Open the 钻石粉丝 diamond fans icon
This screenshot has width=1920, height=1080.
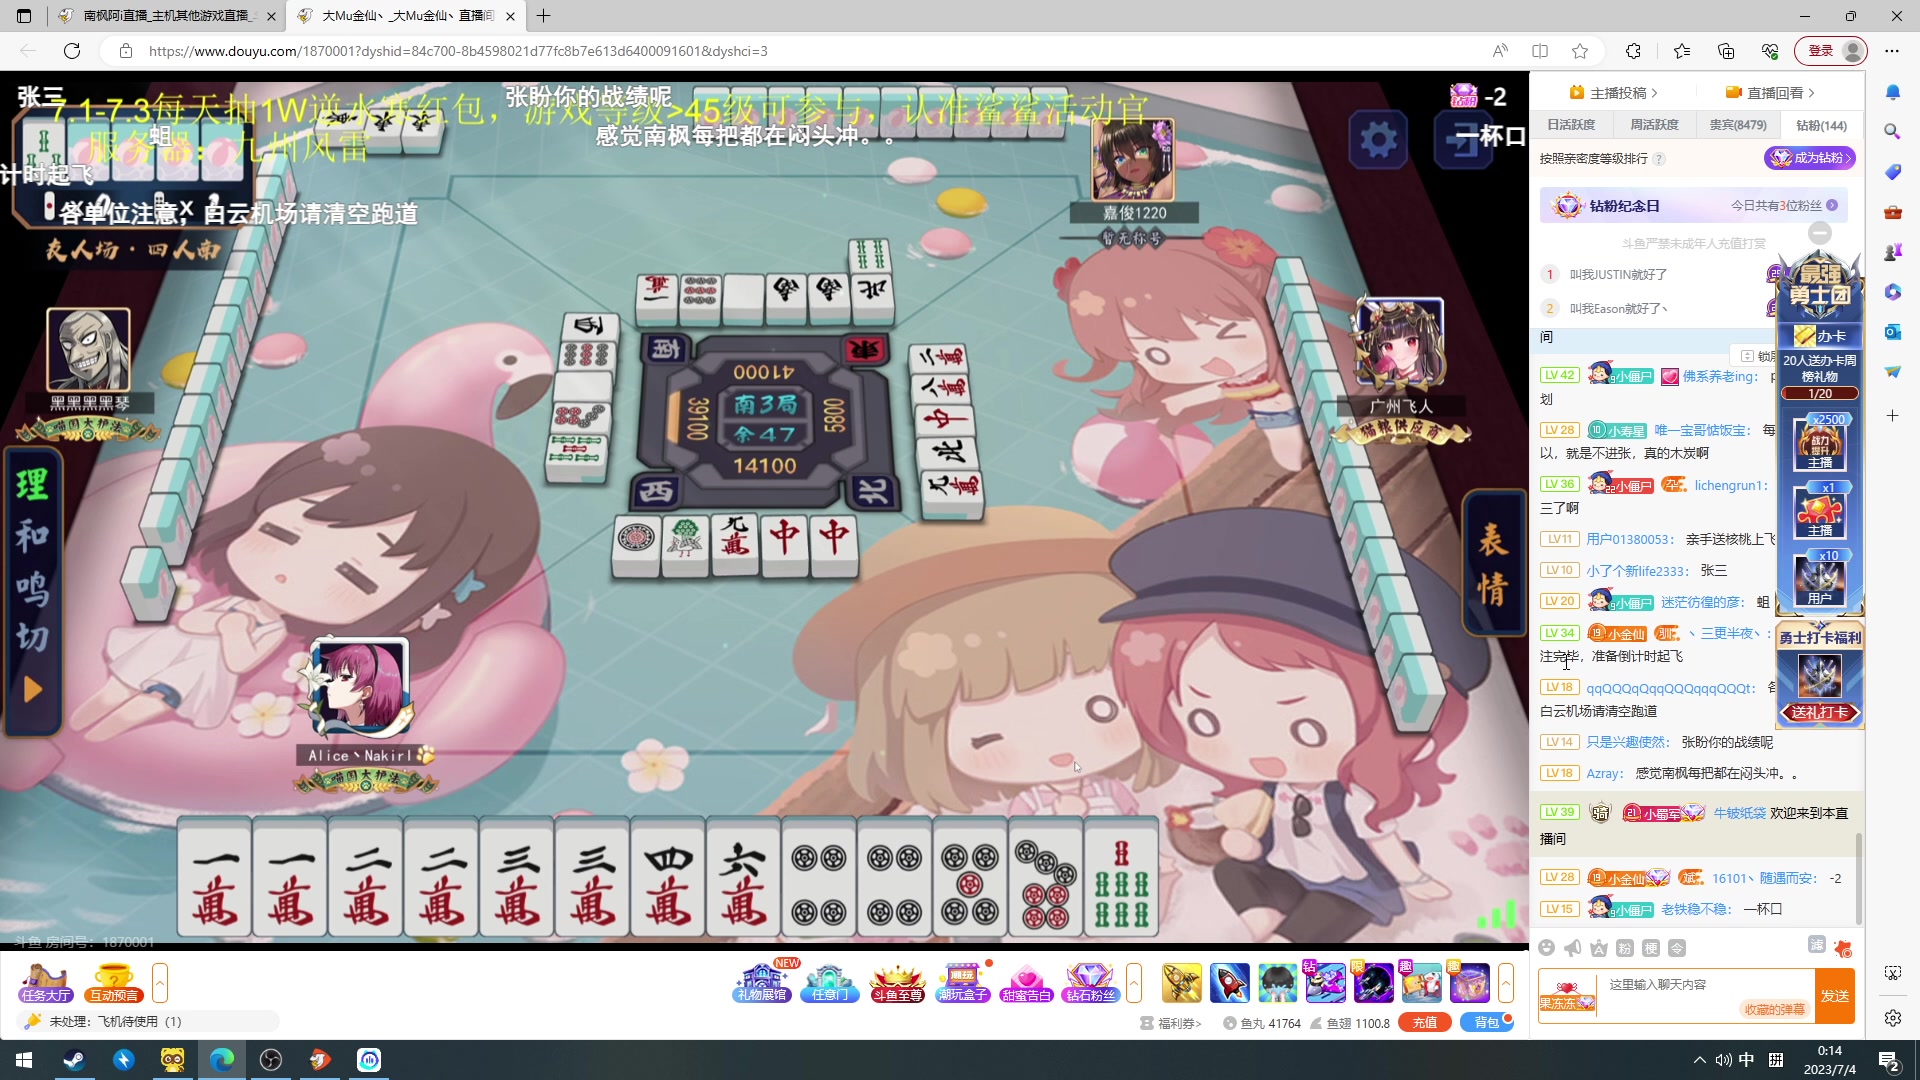pos(1090,983)
